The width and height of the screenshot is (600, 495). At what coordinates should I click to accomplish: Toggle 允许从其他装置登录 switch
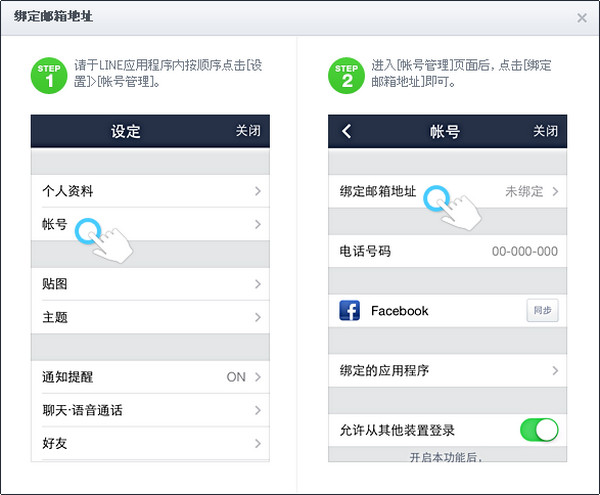coord(539,430)
